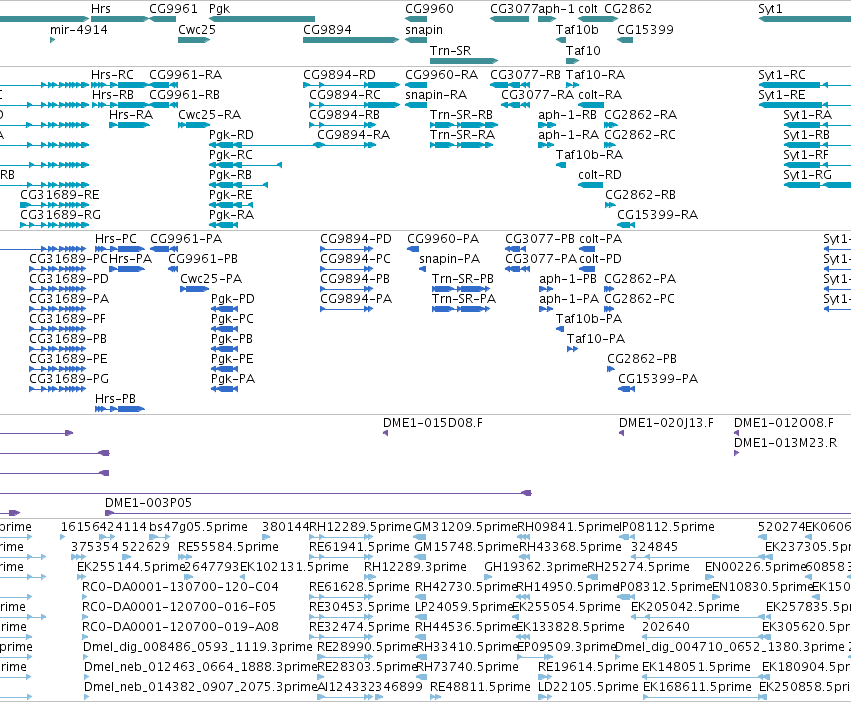Select the CG9960 gene label
The height and width of the screenshot is (702, 851).
[429, 9]
